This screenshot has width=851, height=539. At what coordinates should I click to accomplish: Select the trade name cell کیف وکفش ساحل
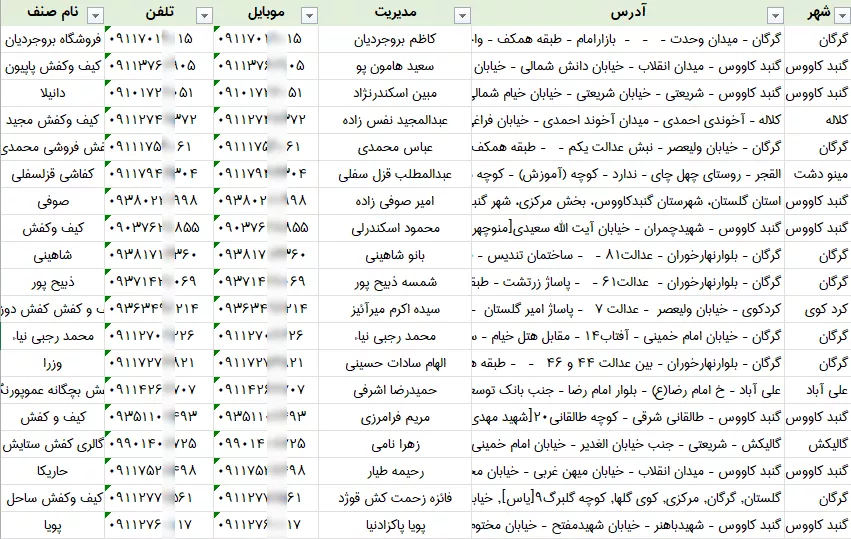click(x=52, y=498)
